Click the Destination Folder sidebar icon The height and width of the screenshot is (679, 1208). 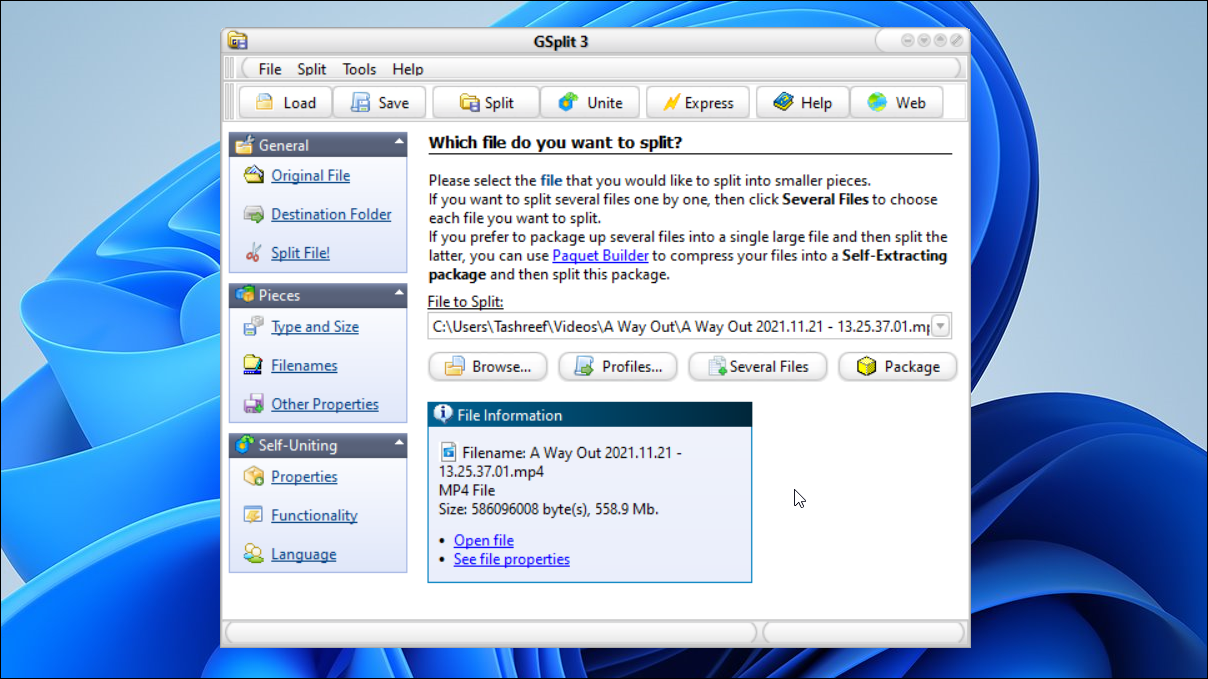coord(253,214)
